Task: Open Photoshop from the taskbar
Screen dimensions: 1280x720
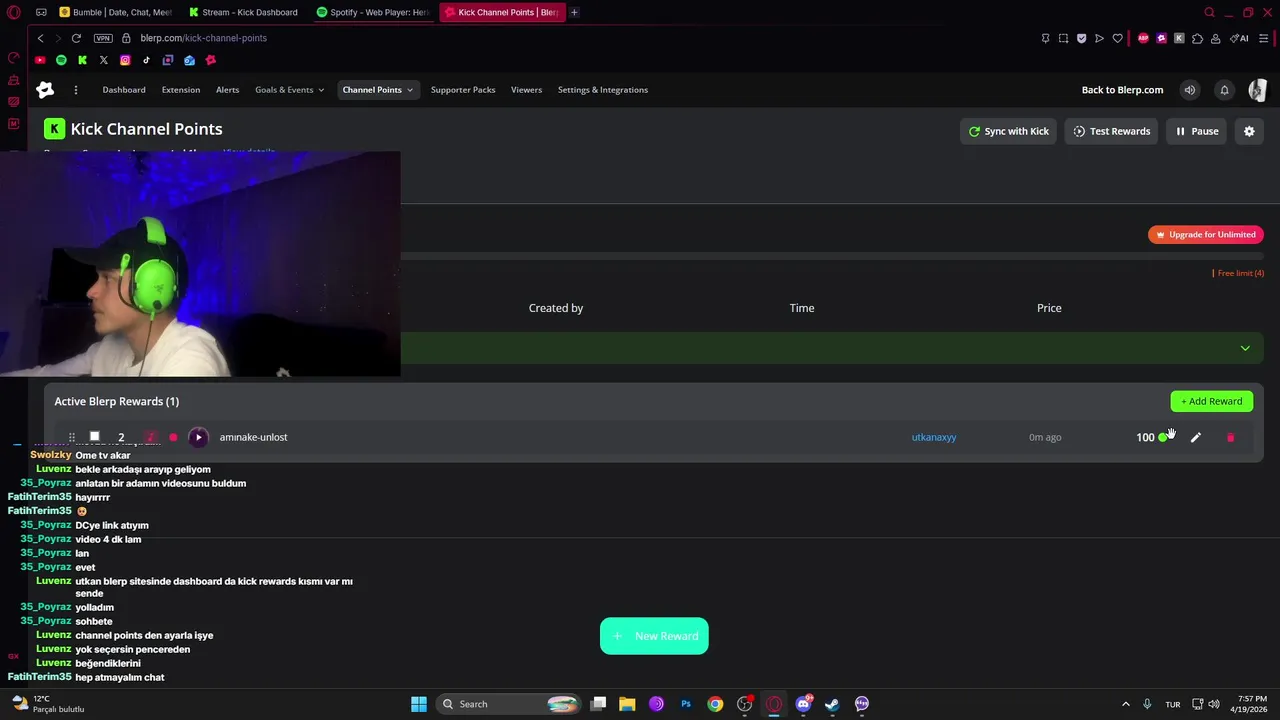Action: coord(686,704)
